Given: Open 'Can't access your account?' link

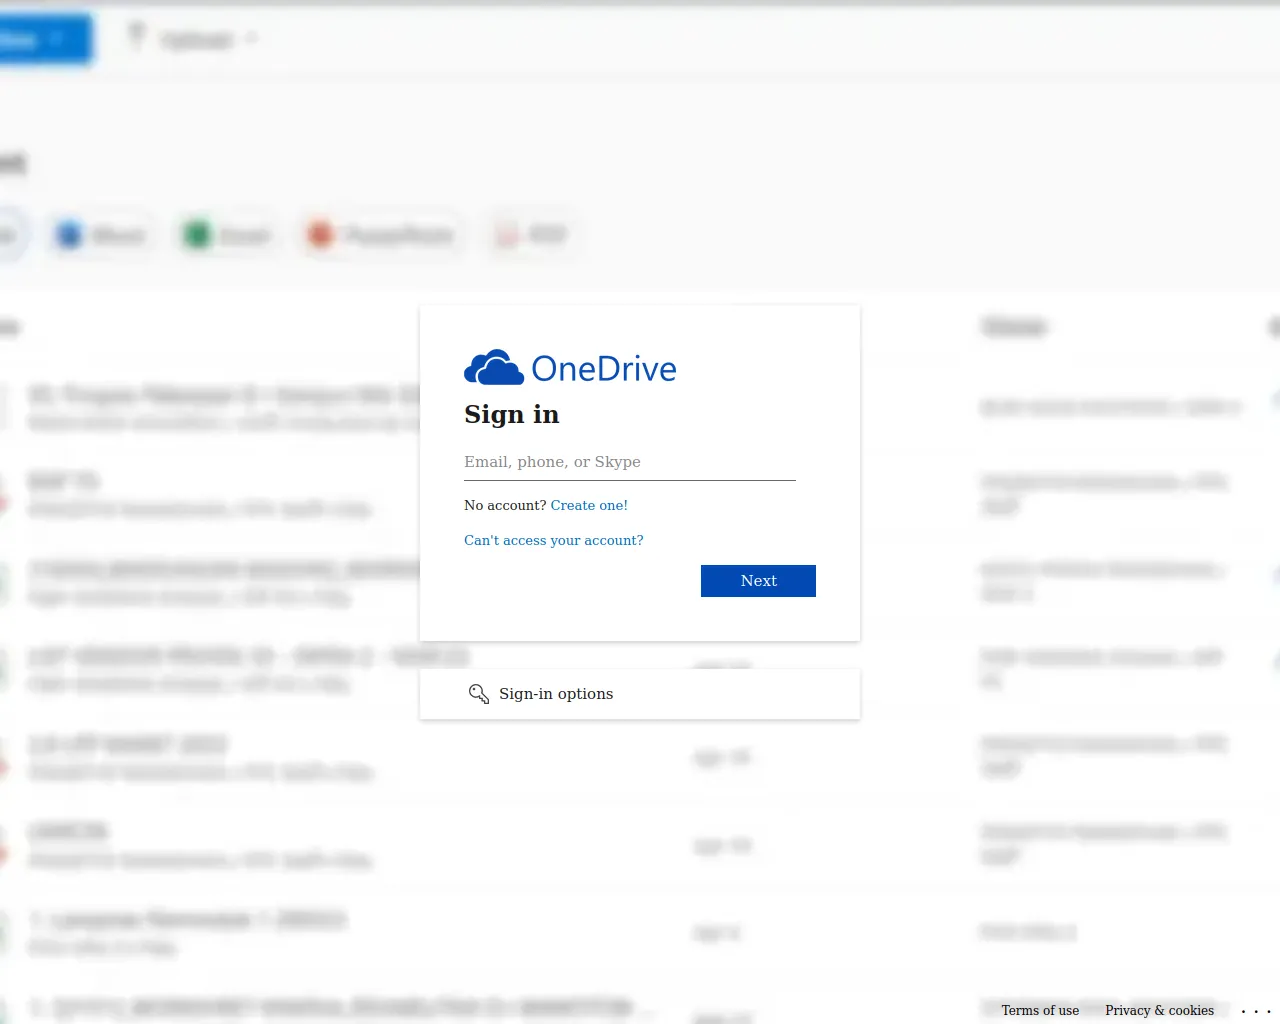Looking at the screenshot, I should click(553, 541).
